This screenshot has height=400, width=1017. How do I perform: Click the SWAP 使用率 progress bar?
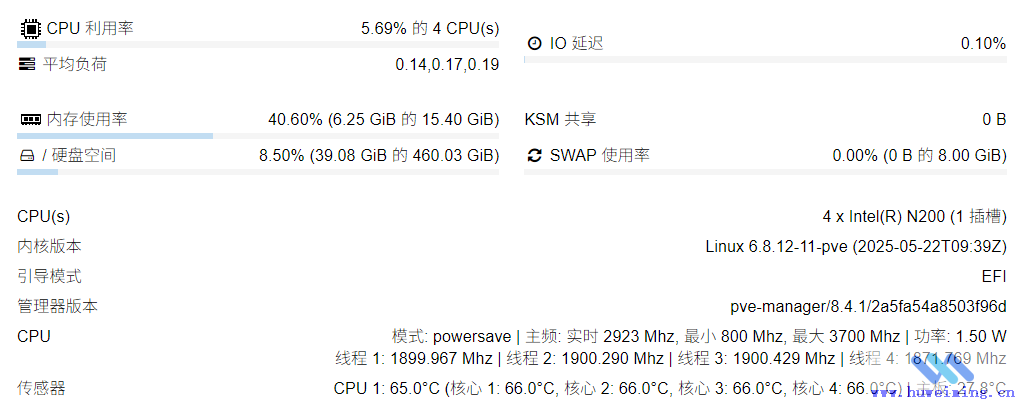point(765,172)
